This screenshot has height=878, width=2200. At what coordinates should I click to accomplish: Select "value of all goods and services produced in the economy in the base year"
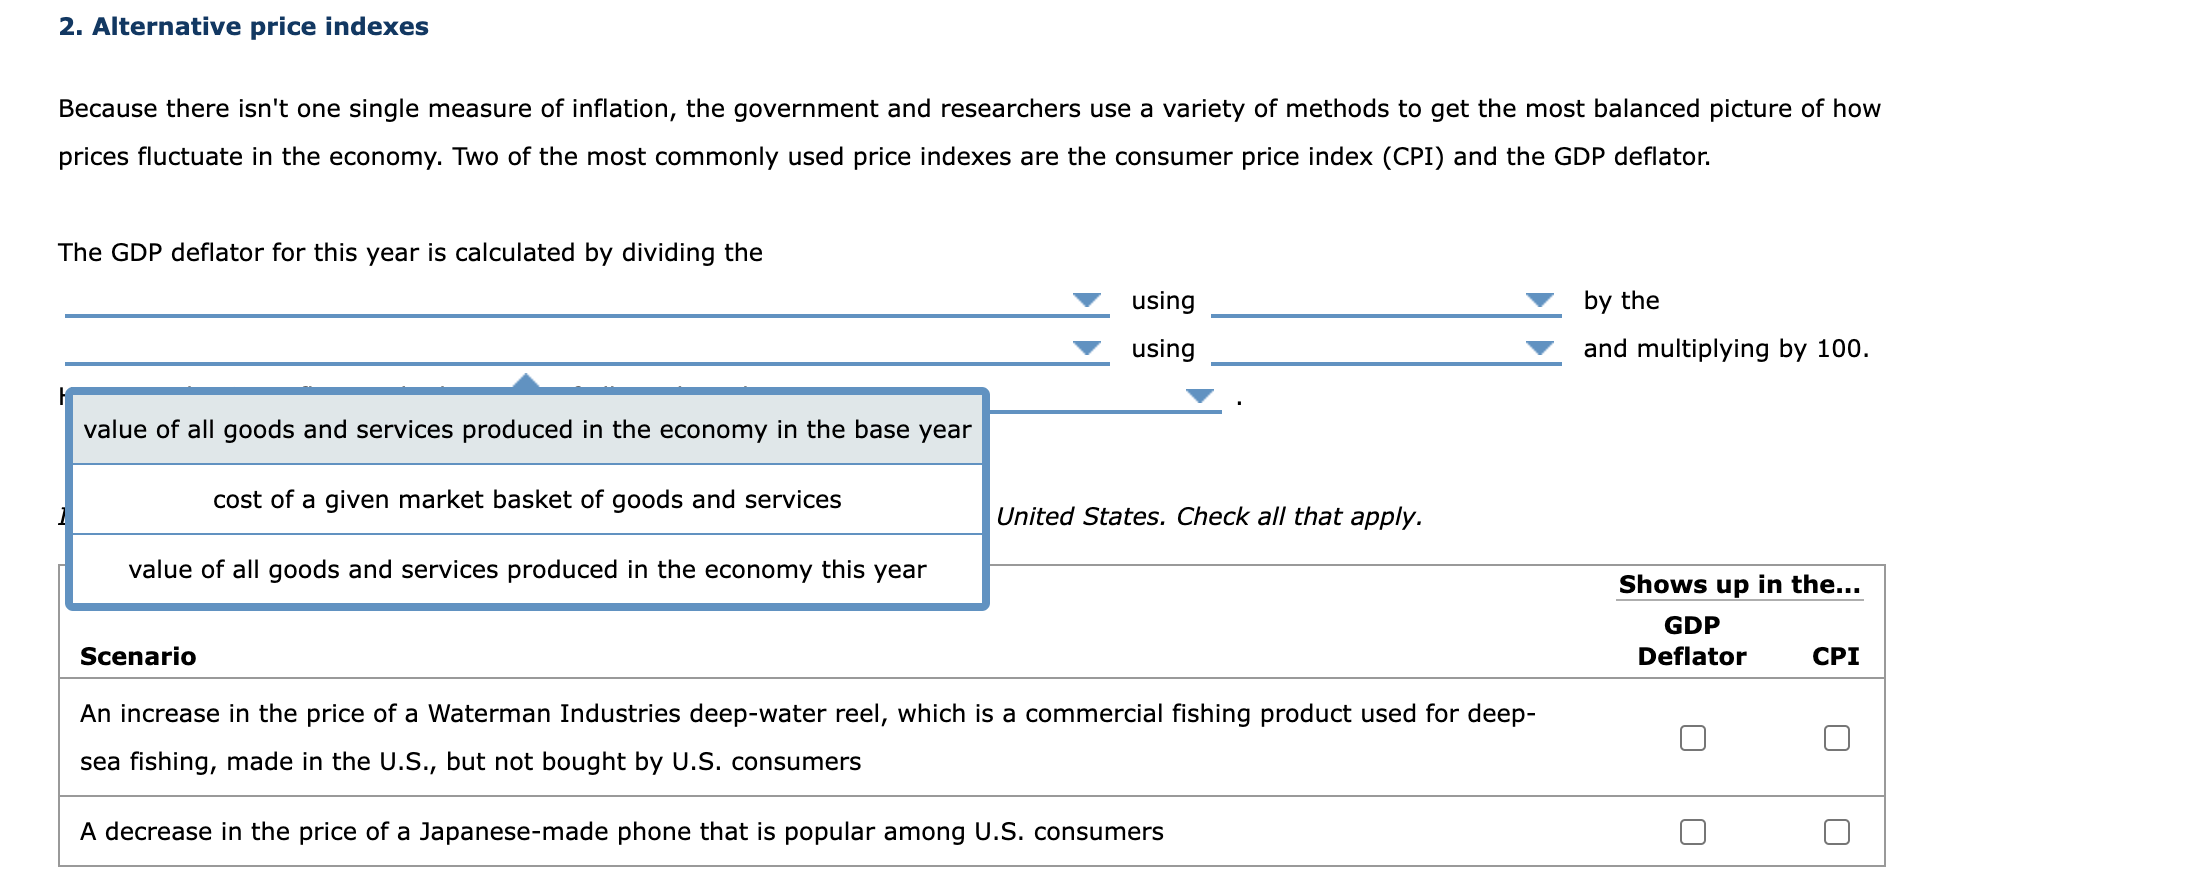[x=527, y=429]
